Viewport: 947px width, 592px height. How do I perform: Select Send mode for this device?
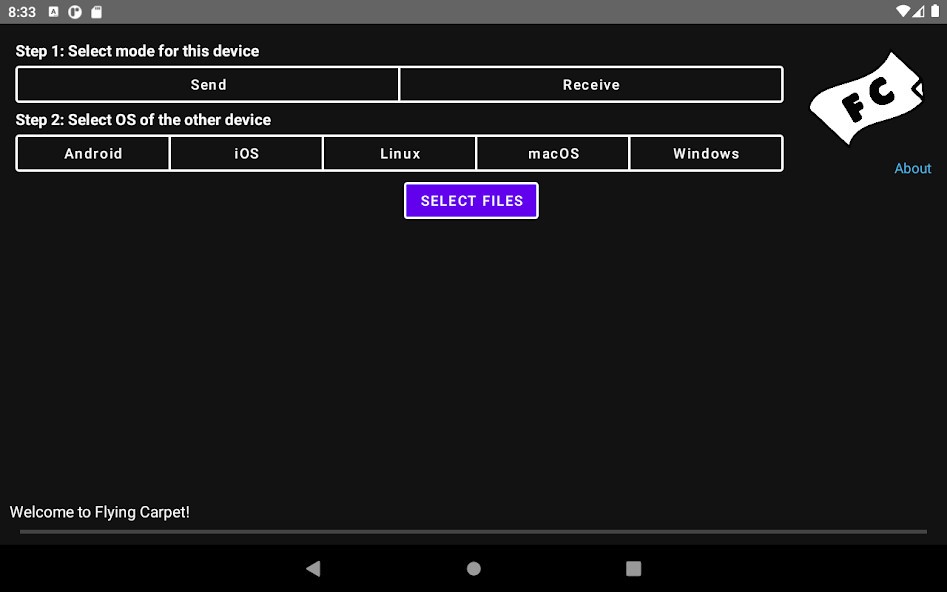[x=208, y=85]
